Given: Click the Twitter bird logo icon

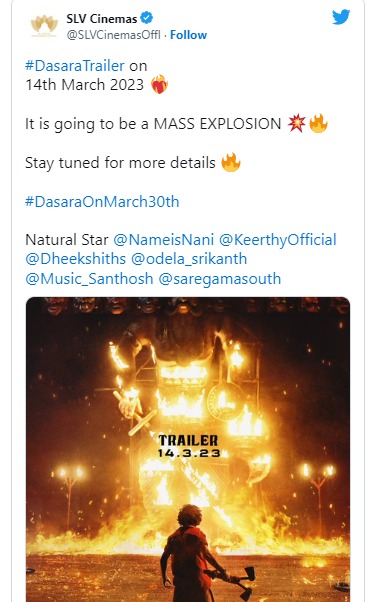Looking at the screenshot, I should (x=341, y=17).
